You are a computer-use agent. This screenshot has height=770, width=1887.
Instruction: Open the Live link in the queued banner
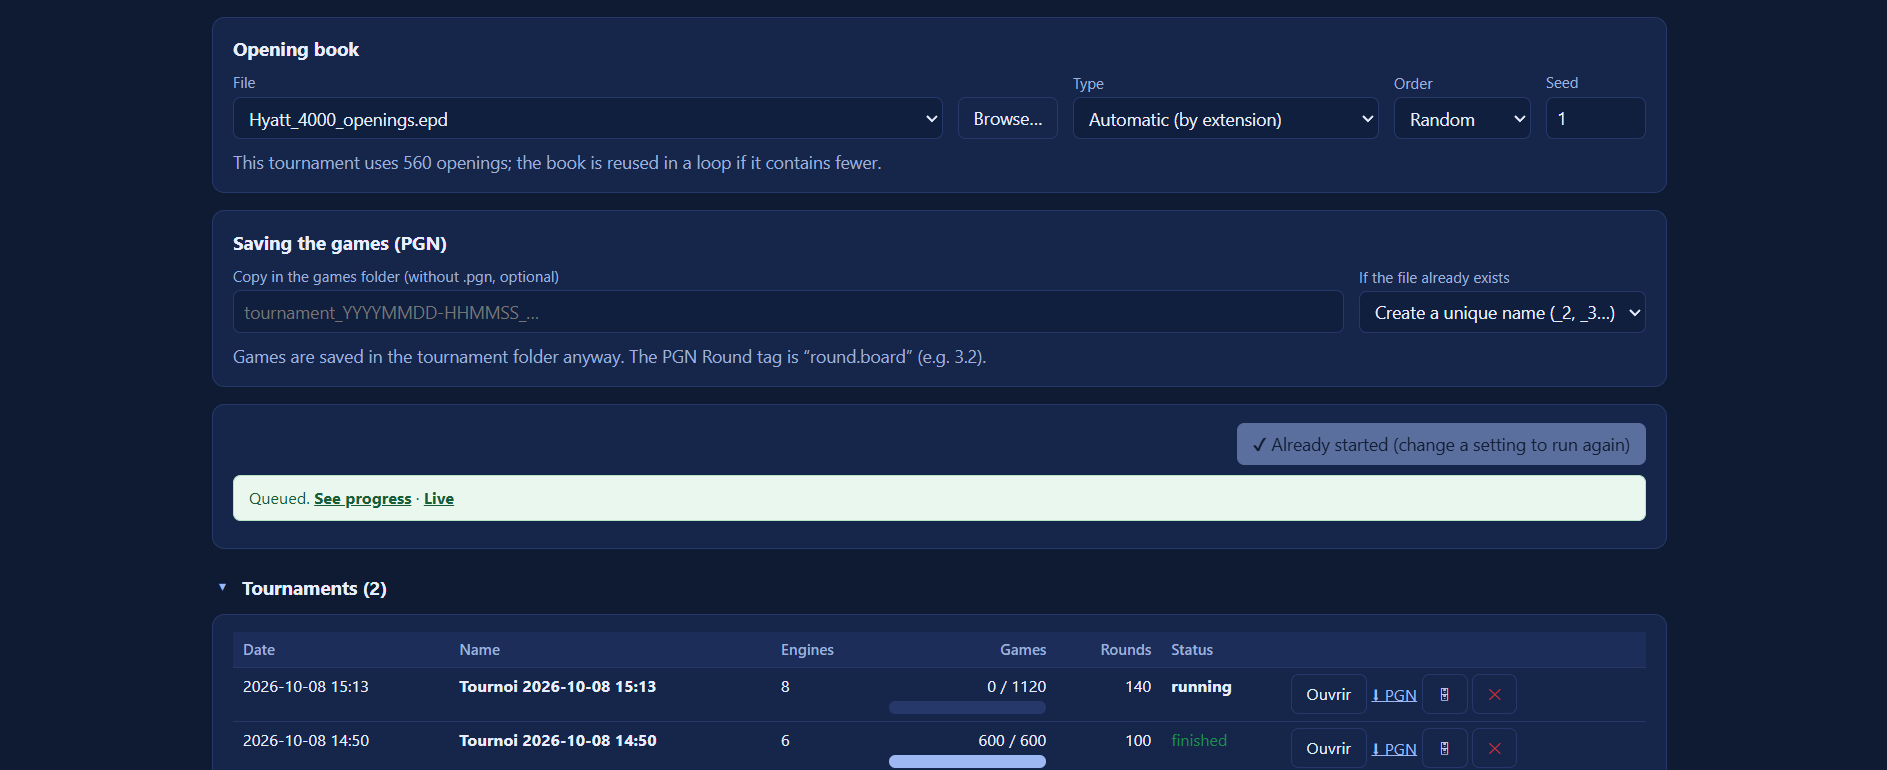[439, 498]
